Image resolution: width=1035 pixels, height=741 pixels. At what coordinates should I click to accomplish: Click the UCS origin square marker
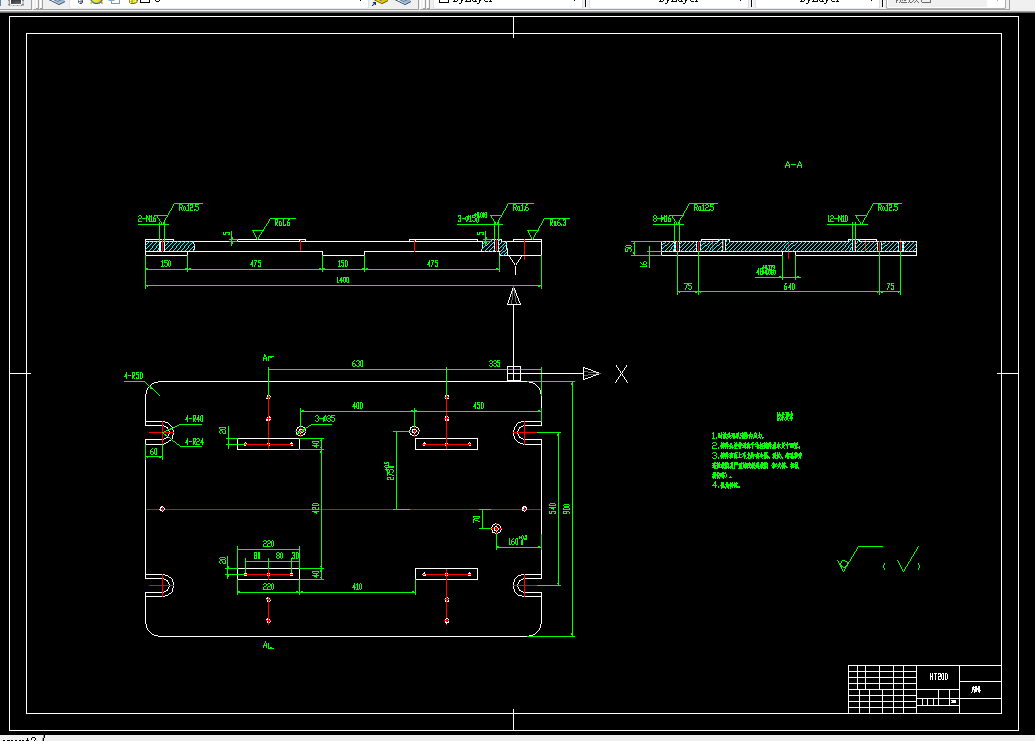coord(514,373)
